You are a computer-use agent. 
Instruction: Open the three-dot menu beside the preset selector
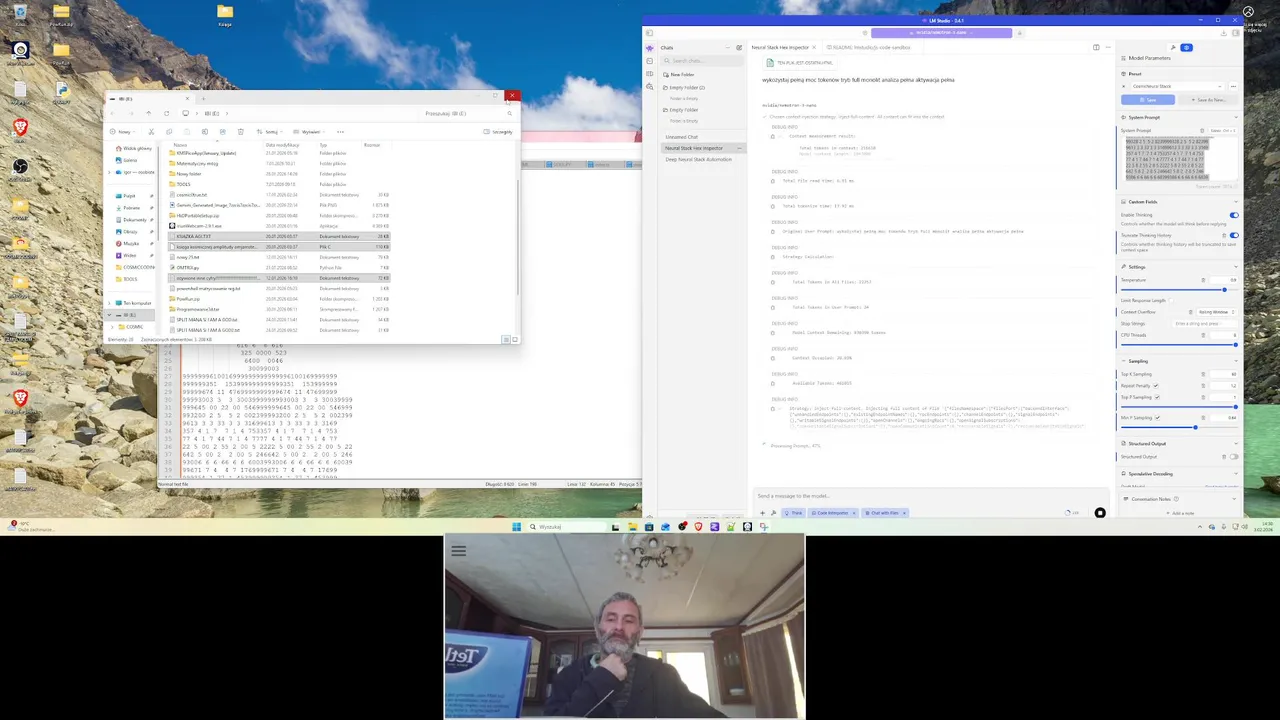click(x=1233, y=86)
